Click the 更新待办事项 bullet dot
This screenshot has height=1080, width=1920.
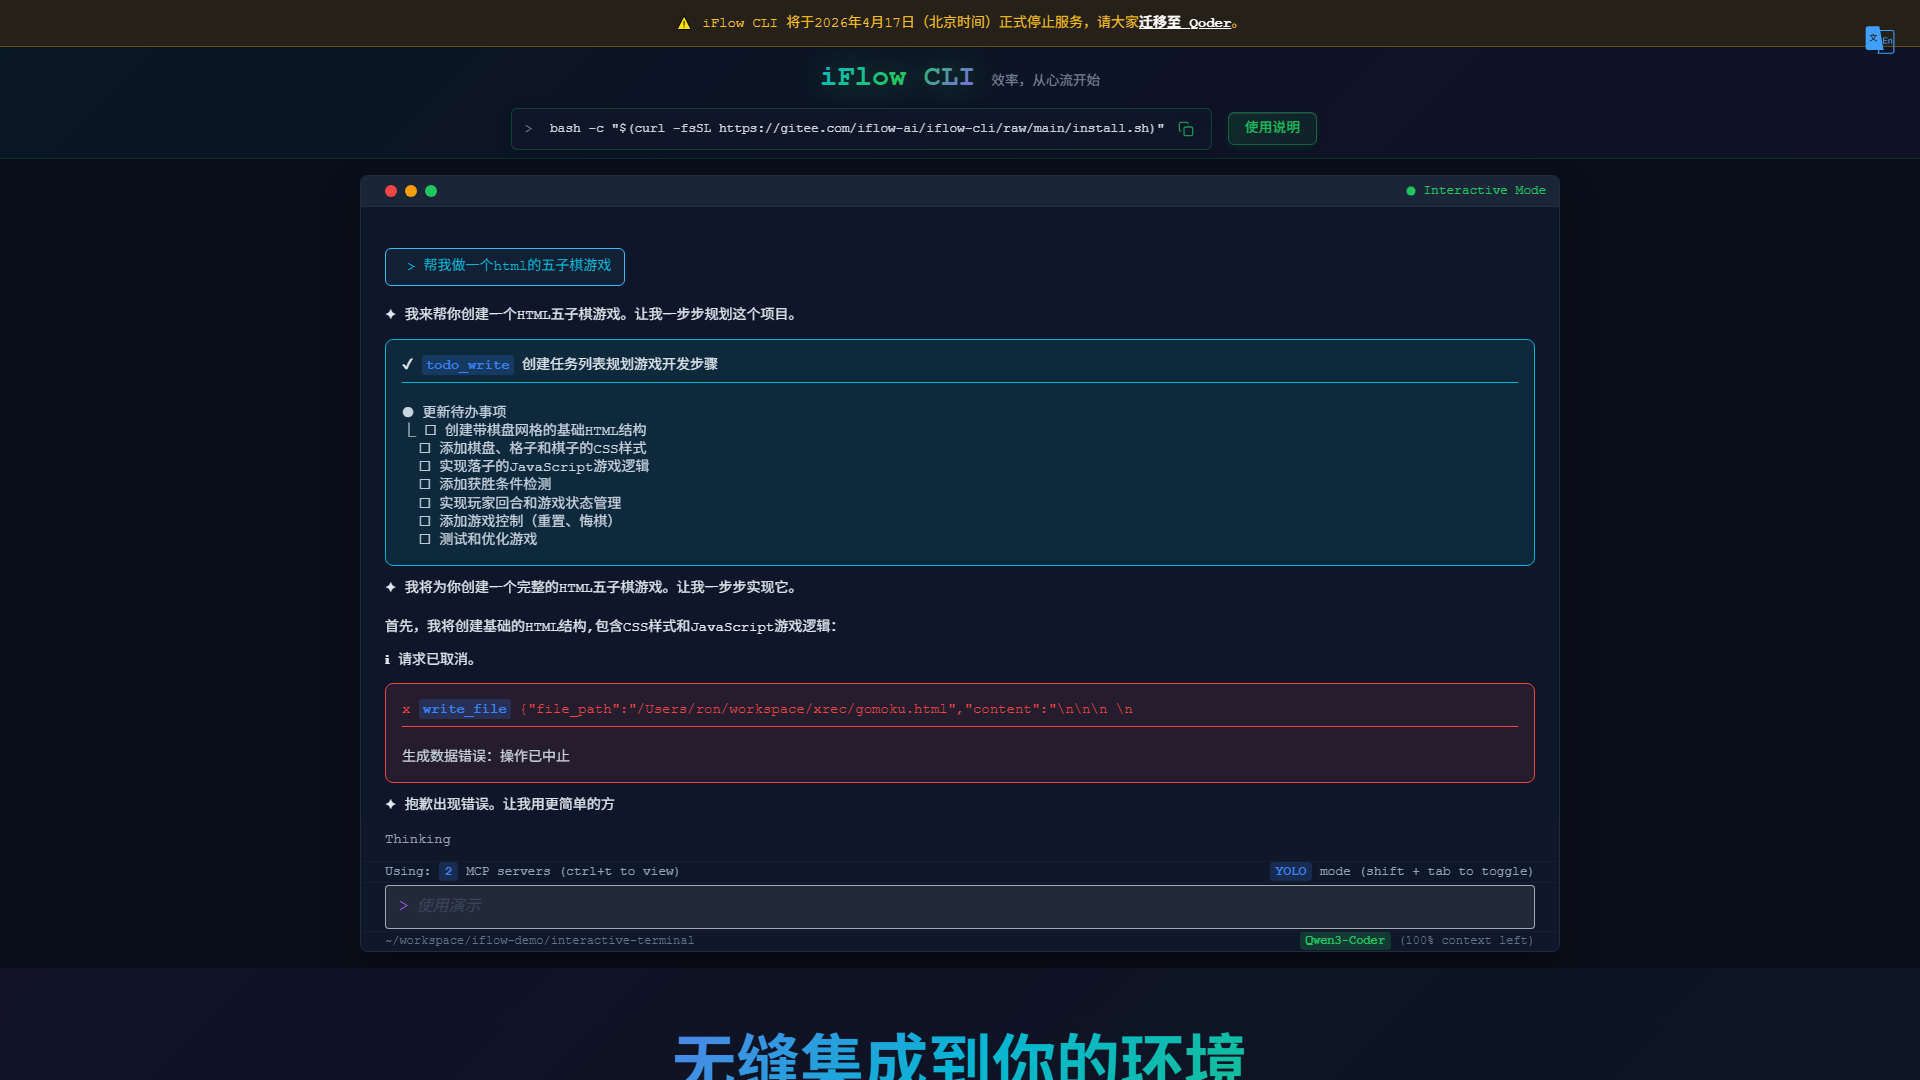tap(408, 412)
